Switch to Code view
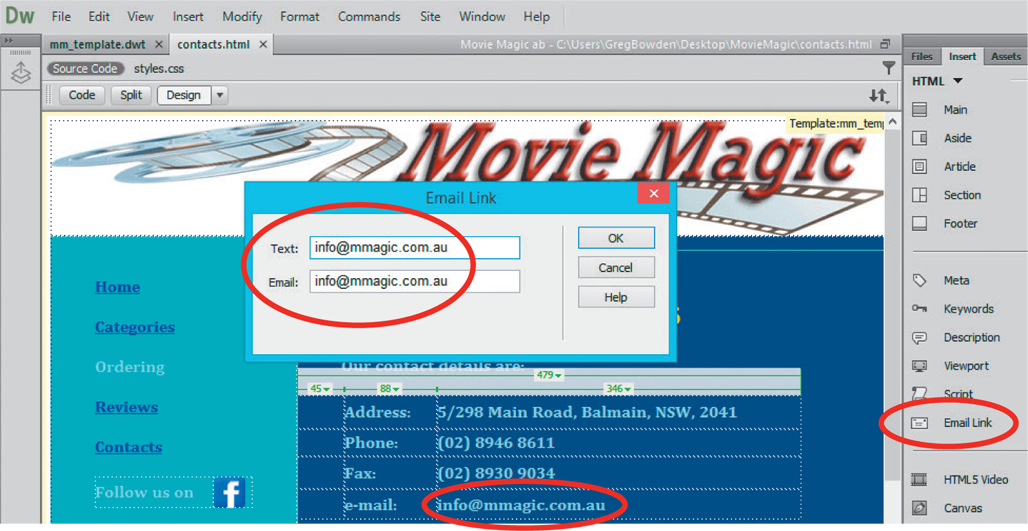The image size is (1028, 531). click(x=82, y=95)
